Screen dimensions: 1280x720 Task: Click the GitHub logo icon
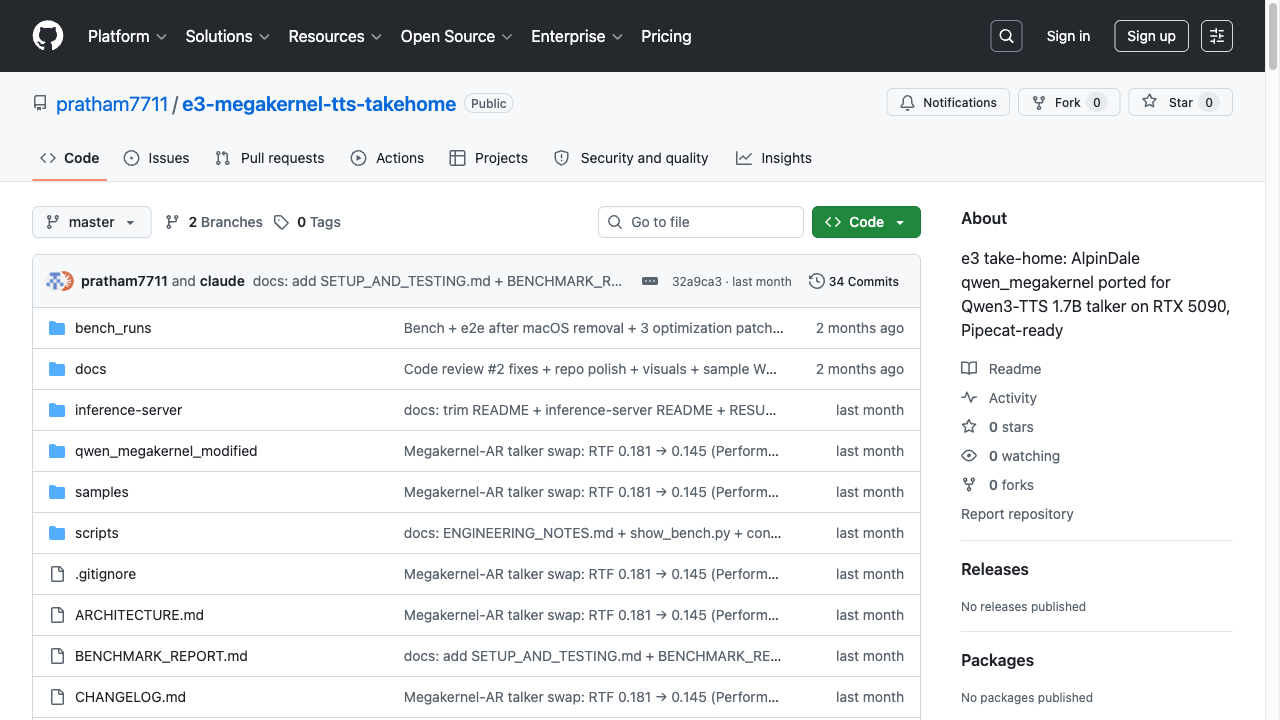coord(48,36)
